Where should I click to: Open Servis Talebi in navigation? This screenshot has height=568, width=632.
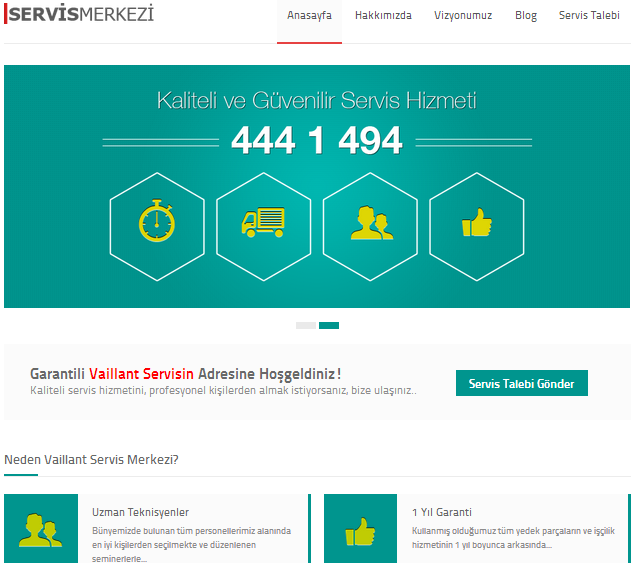[x=589, y=16]
